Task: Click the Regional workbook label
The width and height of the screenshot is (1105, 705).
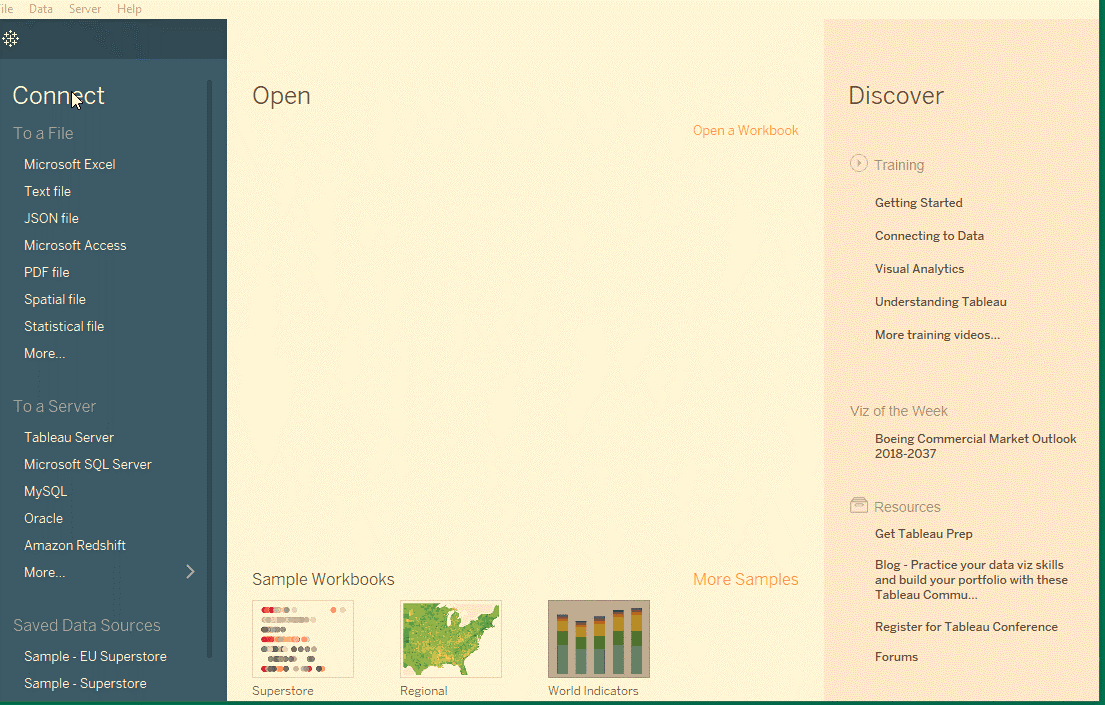Action: click(424, 691)
